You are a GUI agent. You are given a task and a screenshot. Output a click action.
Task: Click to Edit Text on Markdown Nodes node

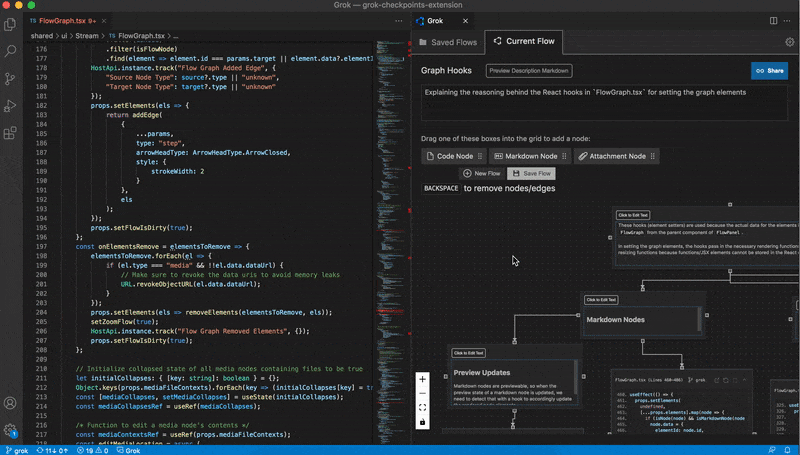[x=601, y=300]
